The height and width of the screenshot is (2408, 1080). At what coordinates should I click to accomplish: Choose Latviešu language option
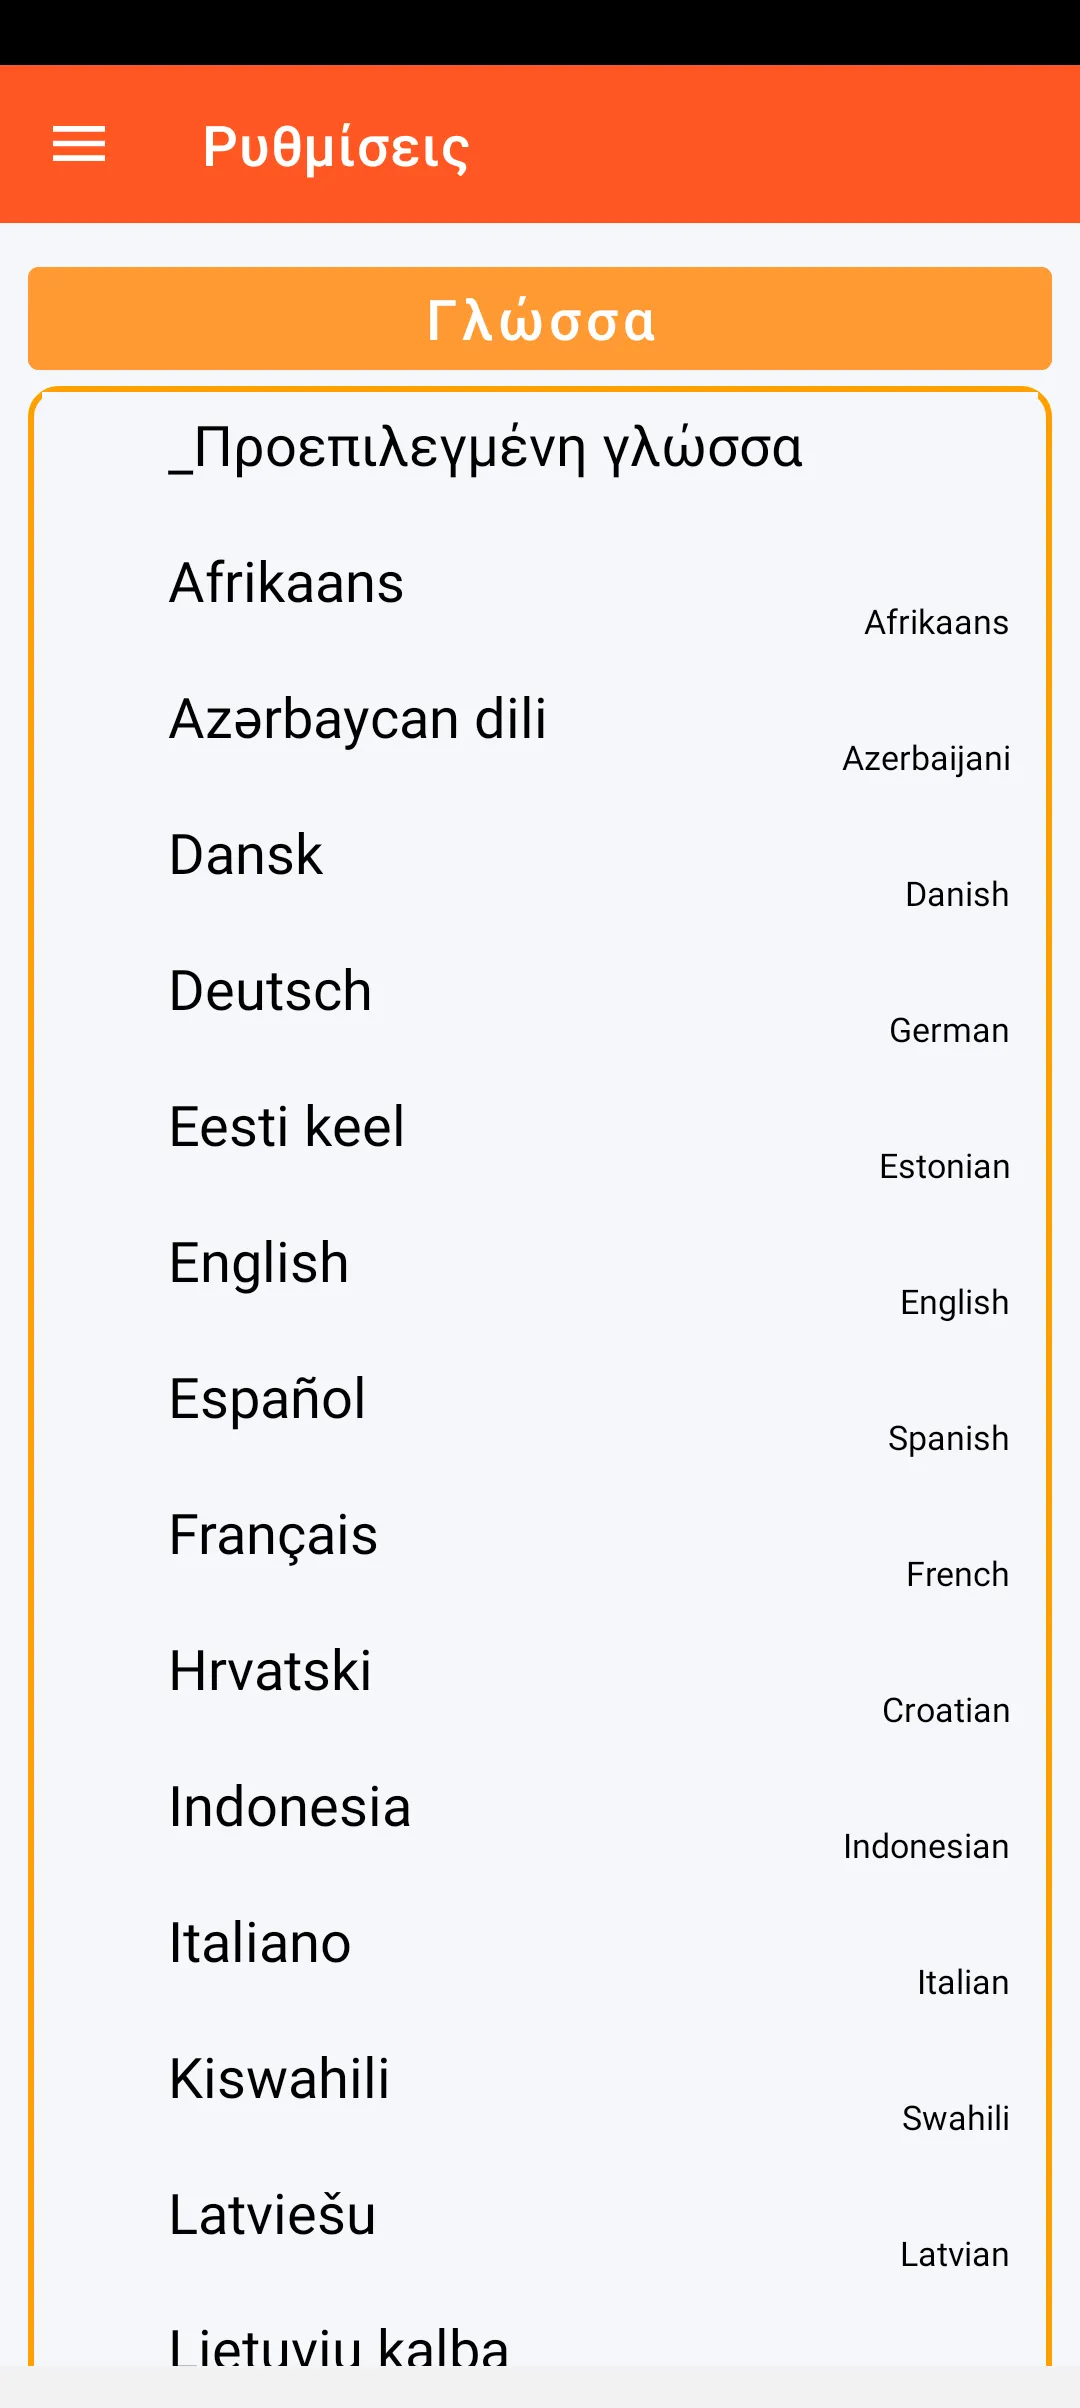pyautogui.click(x=272, y=2215)
